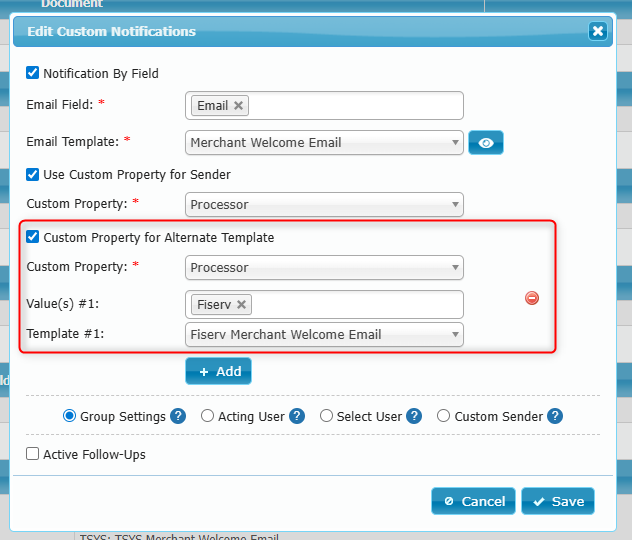Open help icon next to Custom Sender

pyautogui.click(x=555, y=416)
